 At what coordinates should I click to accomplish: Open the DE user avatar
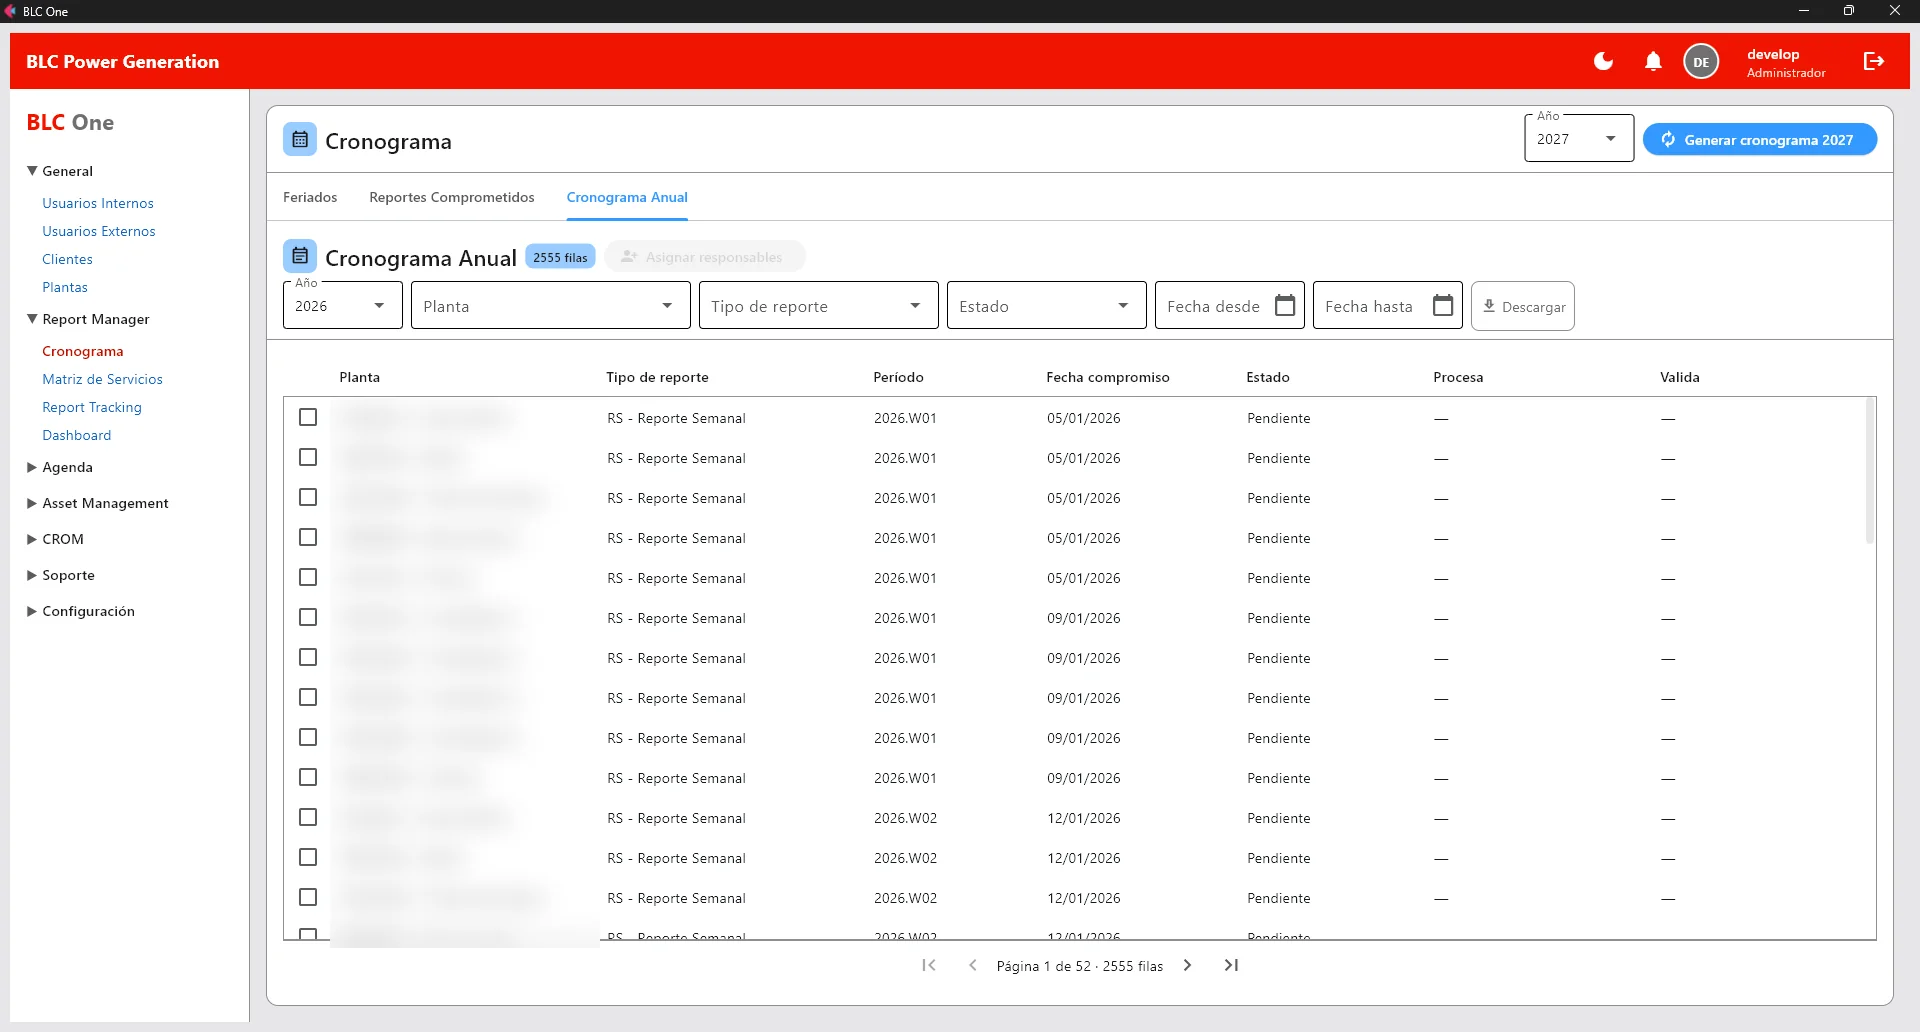tap(1701, 61)
